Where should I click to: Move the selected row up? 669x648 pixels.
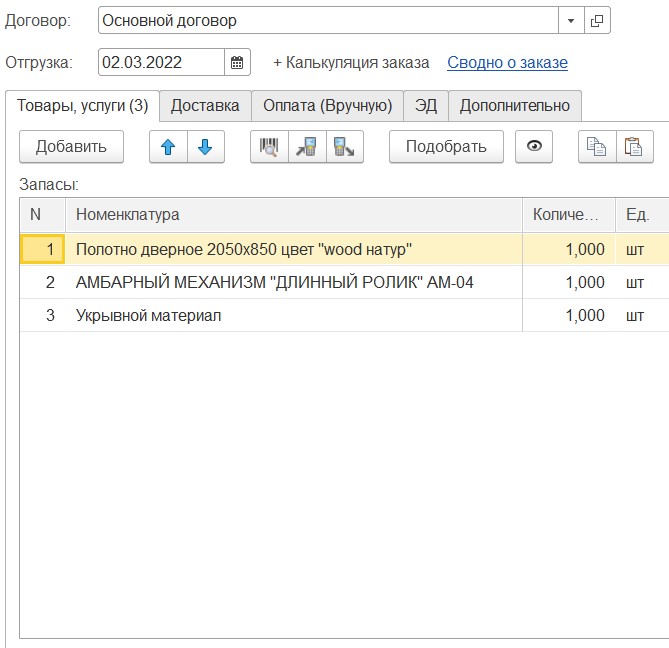point(168,147)
